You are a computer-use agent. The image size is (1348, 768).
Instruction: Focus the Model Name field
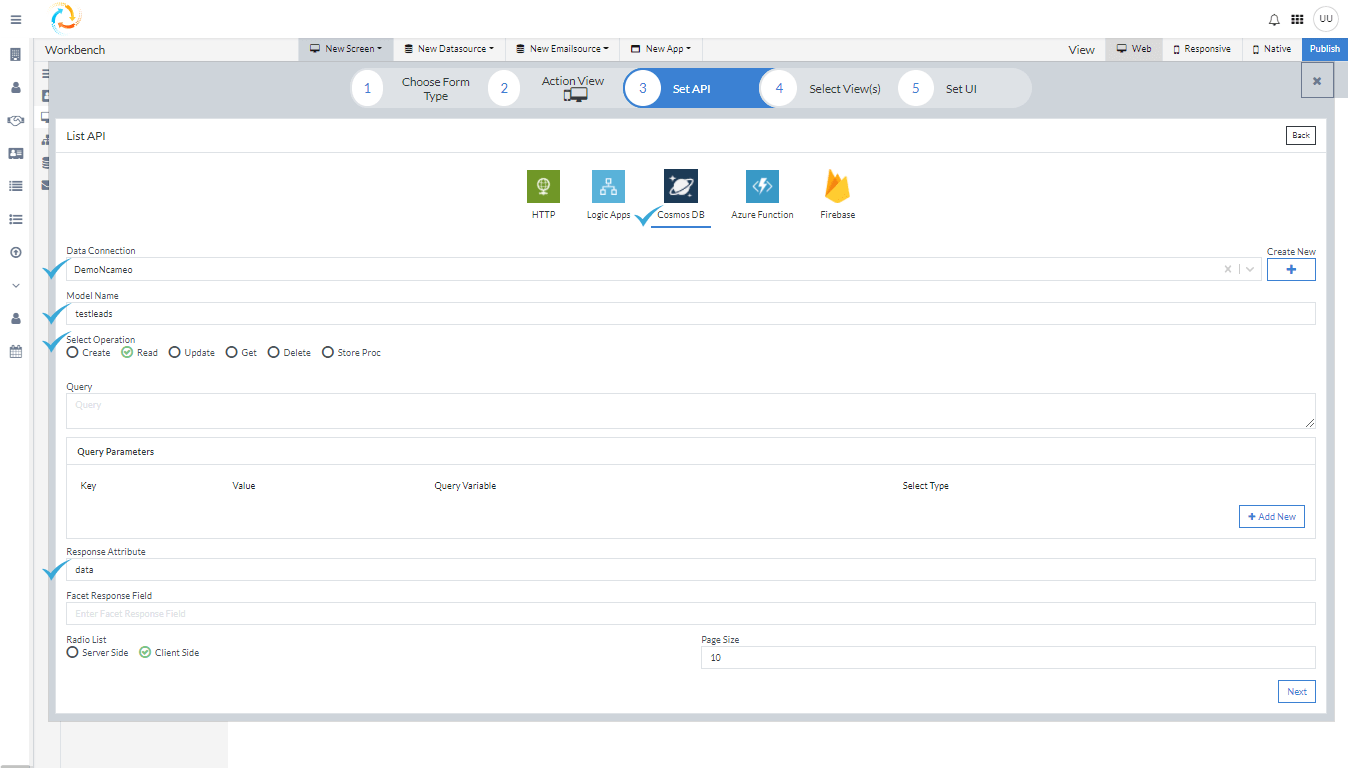[691, 314]
